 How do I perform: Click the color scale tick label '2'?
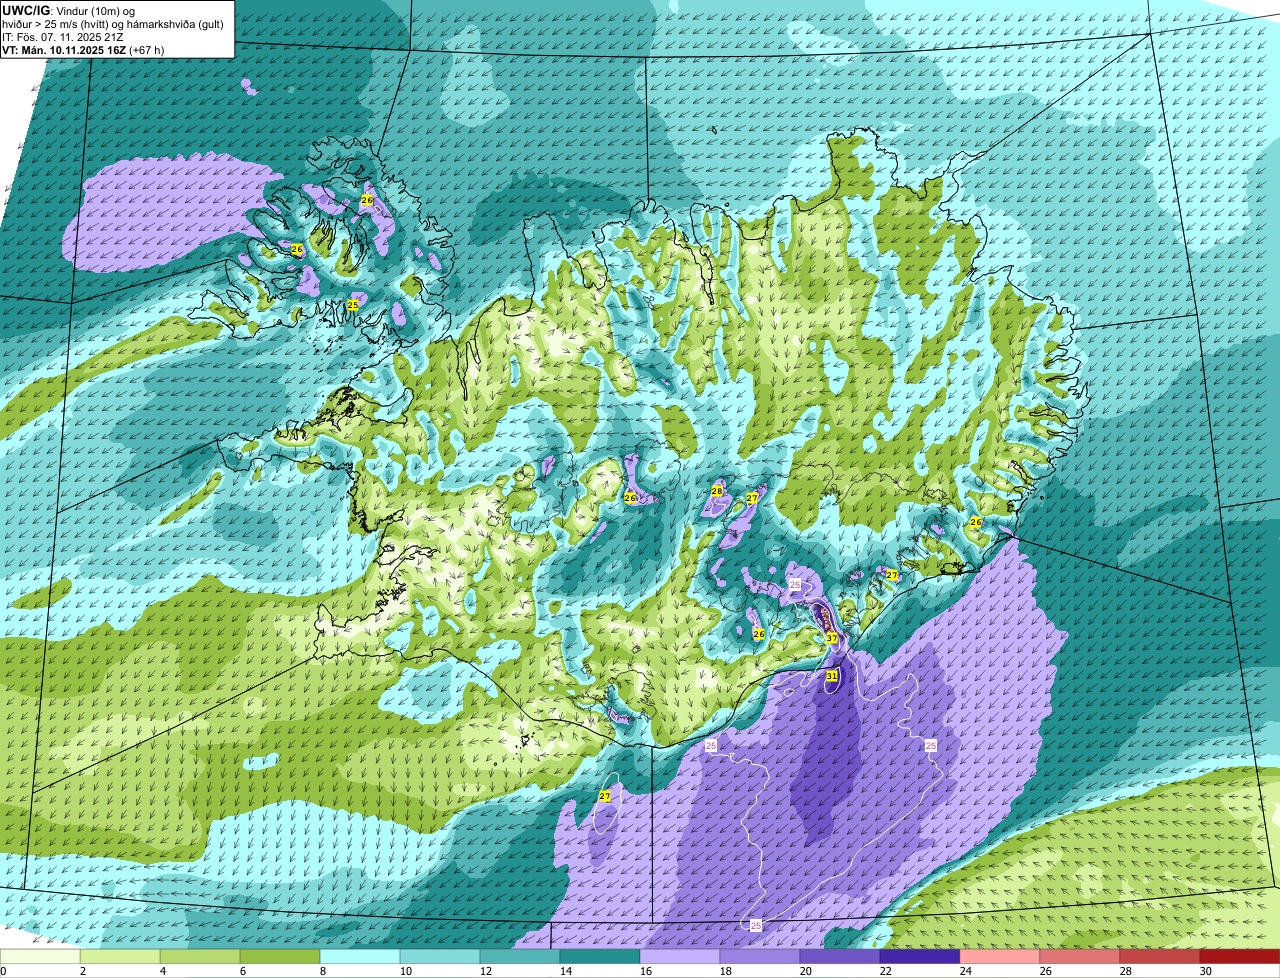pos(82,971)
